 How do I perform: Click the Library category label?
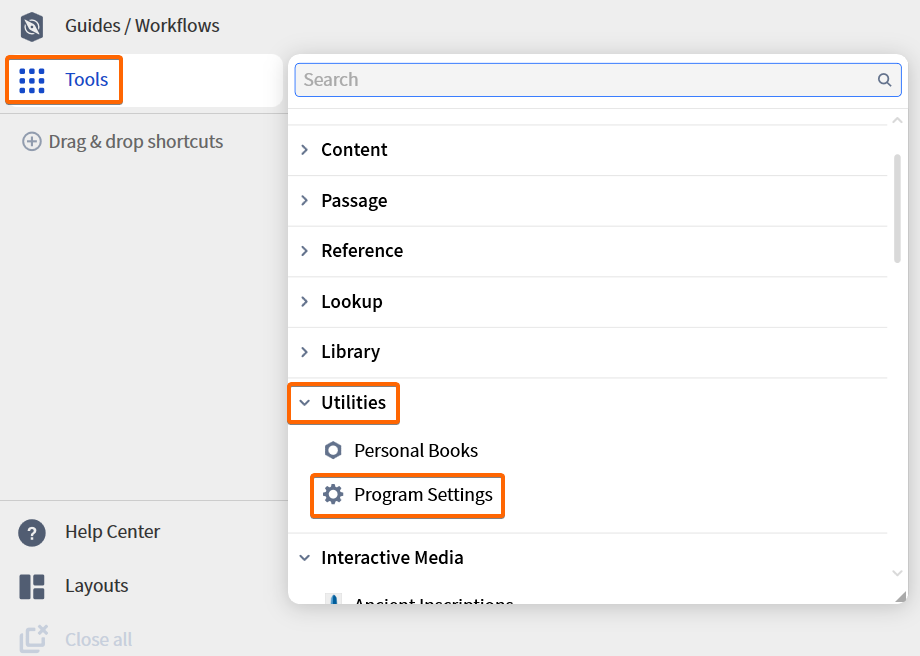coord(350,352)
